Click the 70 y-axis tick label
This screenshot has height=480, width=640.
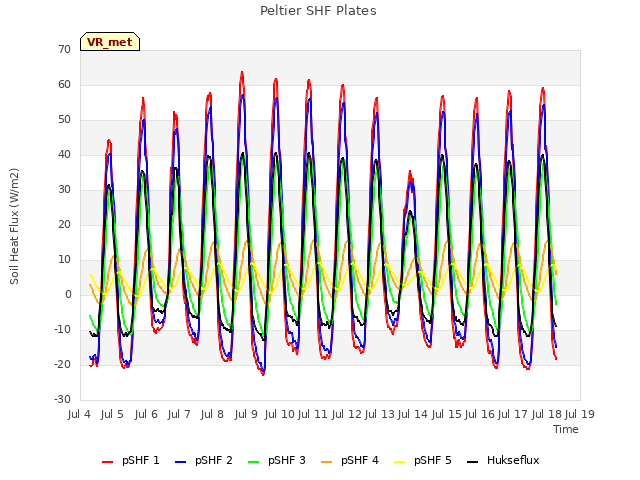point(64,49)
